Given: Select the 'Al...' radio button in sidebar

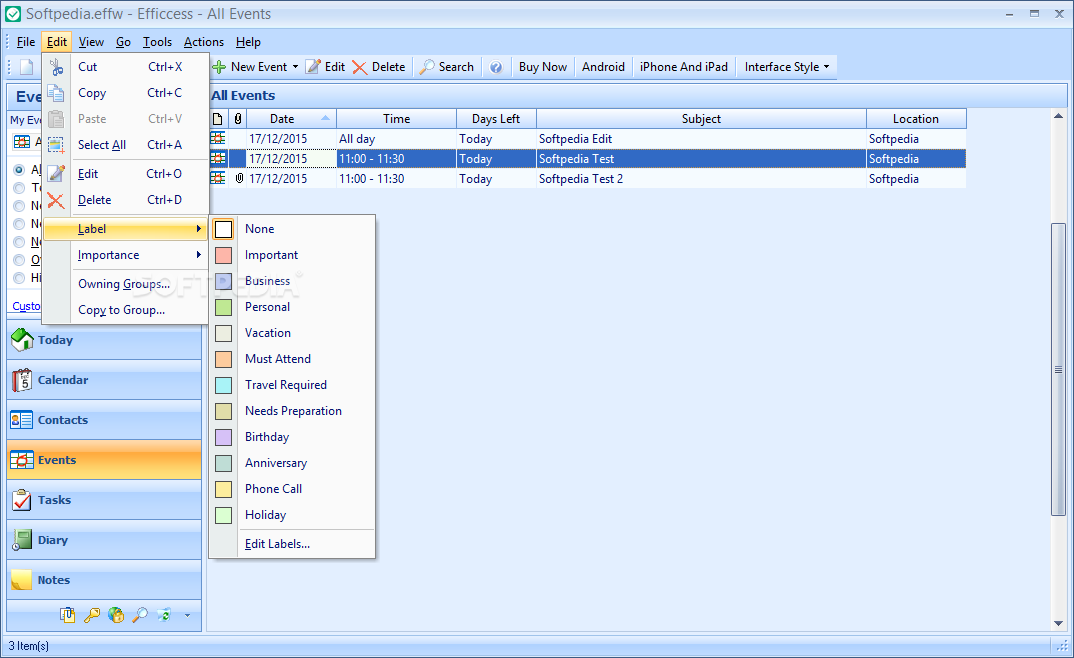Looking at the screenshot, I should tap(19, 169).
